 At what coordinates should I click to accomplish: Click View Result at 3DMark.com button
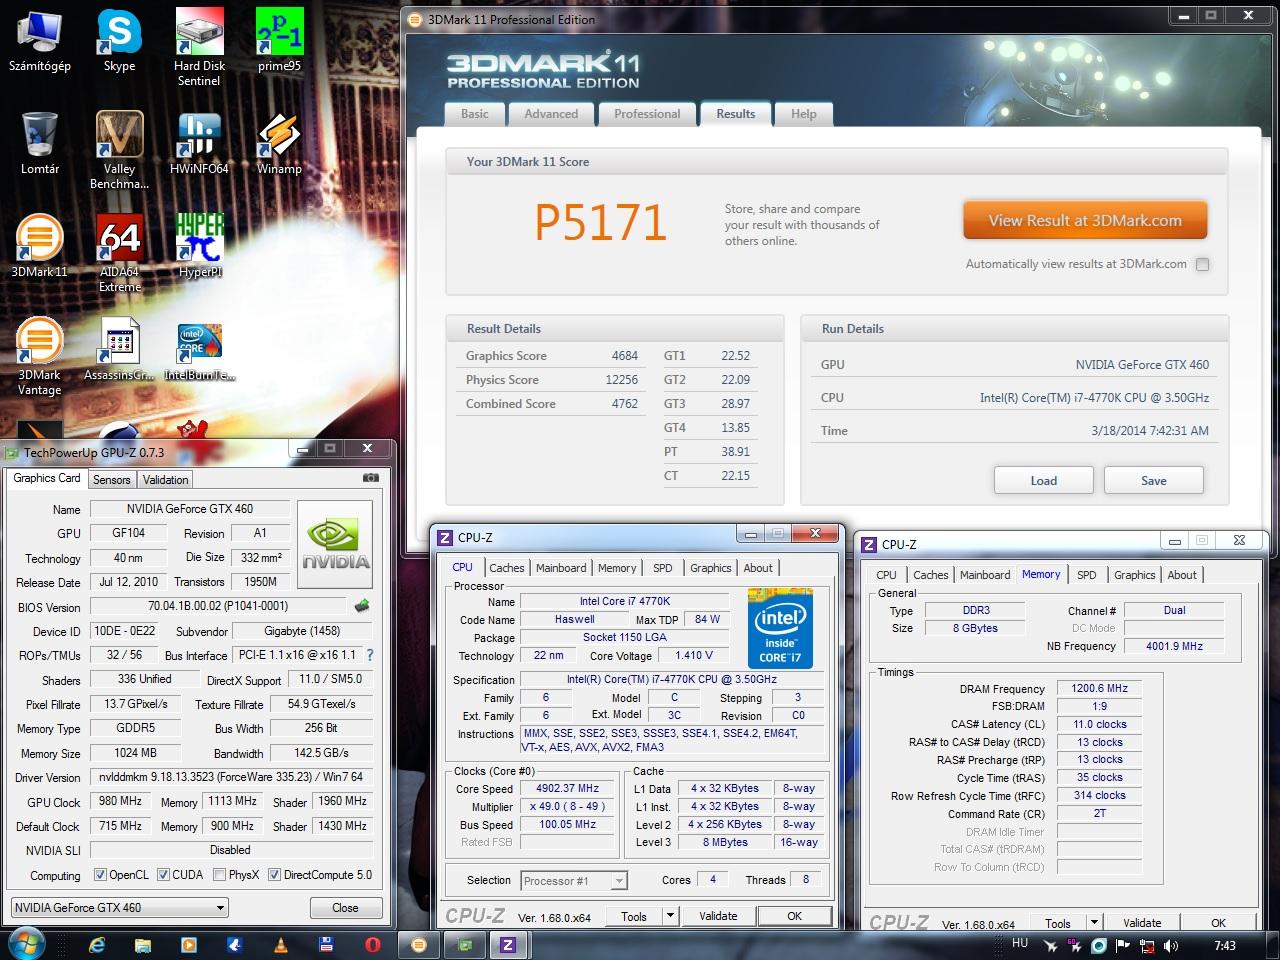1085,221
